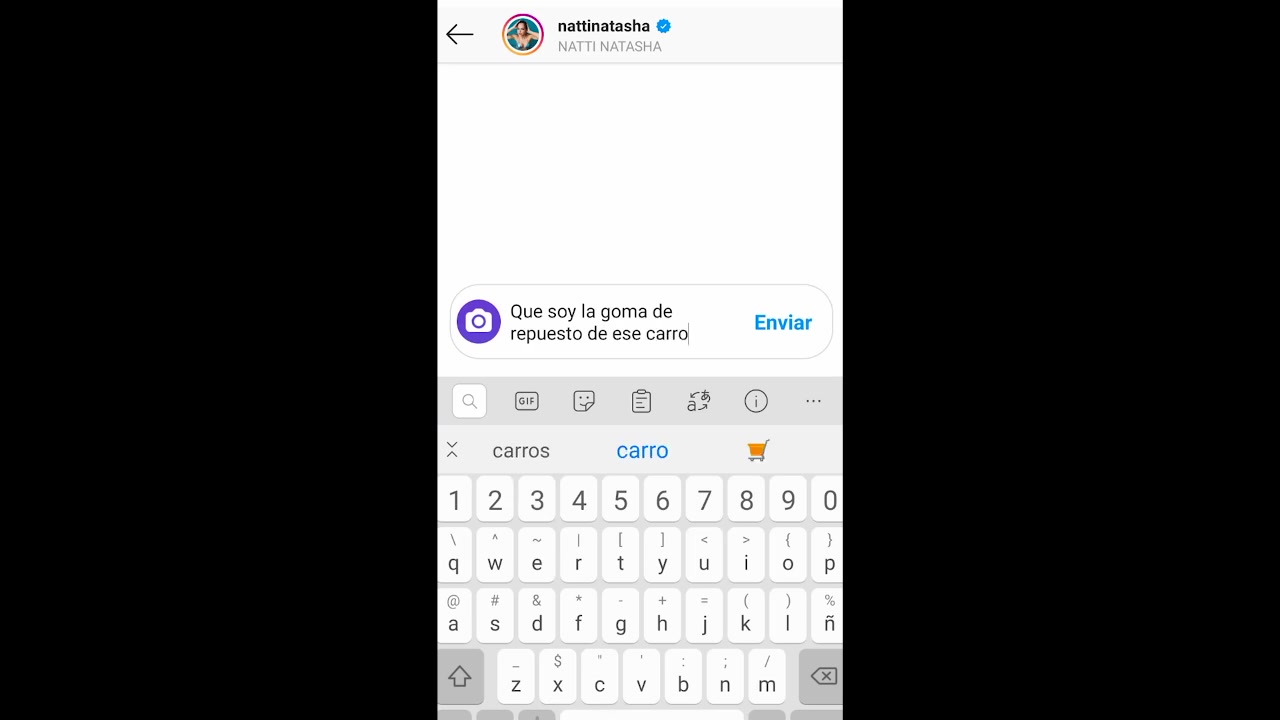The height and width of the screenshot is (720, 1280).
Task: Select the "carro" suggestion
Action: (642, 451)
